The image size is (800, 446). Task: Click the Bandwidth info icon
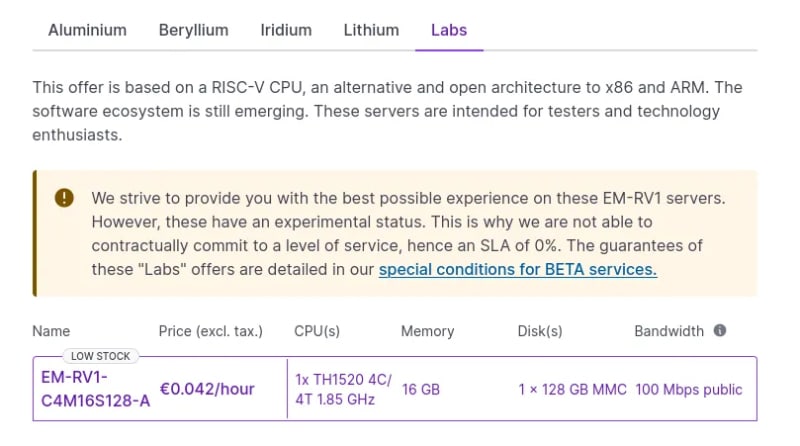point(719,331)
